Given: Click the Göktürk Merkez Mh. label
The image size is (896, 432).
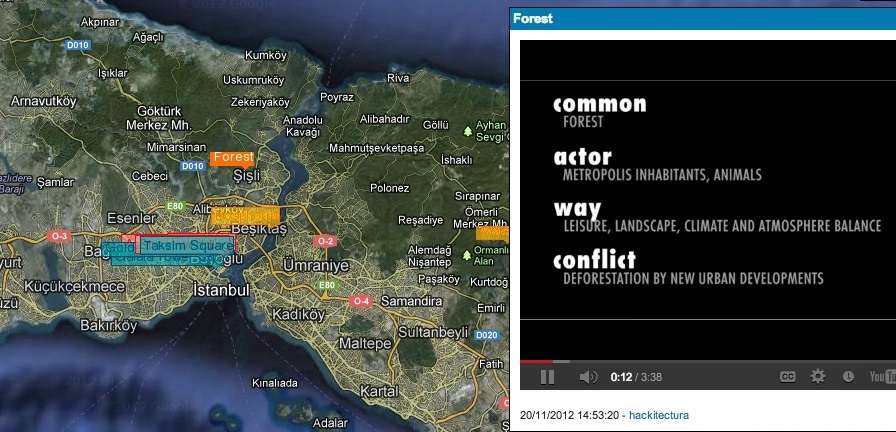Looking at the screenshot, I should tap(159, 118).
